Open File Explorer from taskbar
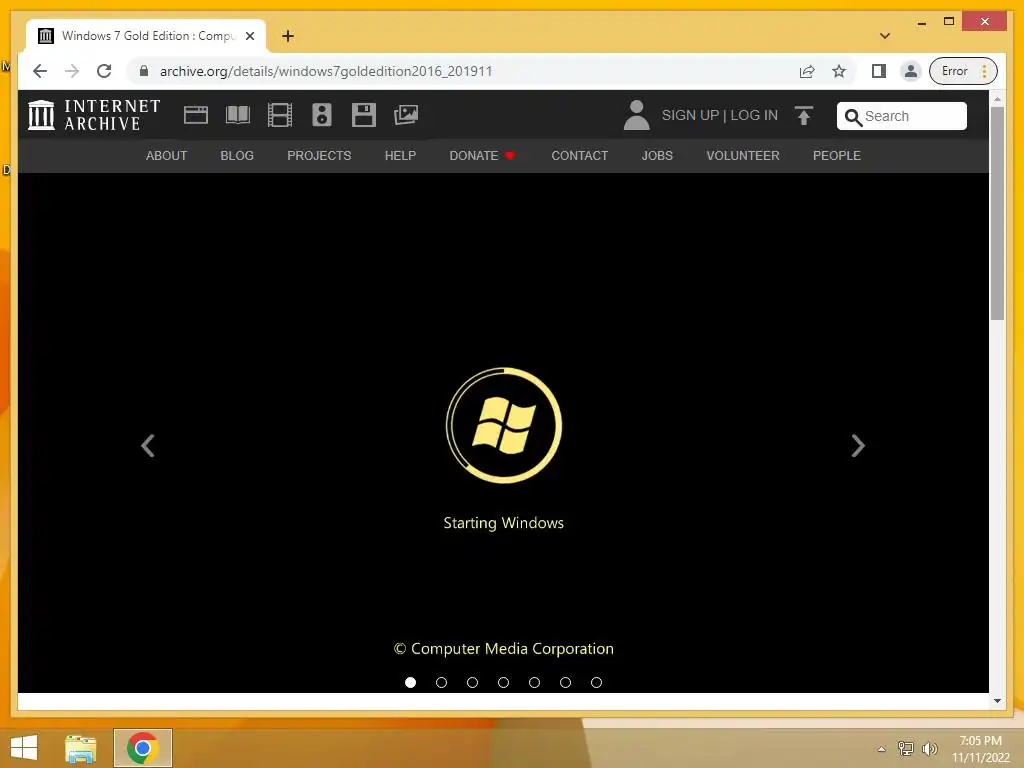This screenshot has width=1024, height=768. tap(81, 748)
